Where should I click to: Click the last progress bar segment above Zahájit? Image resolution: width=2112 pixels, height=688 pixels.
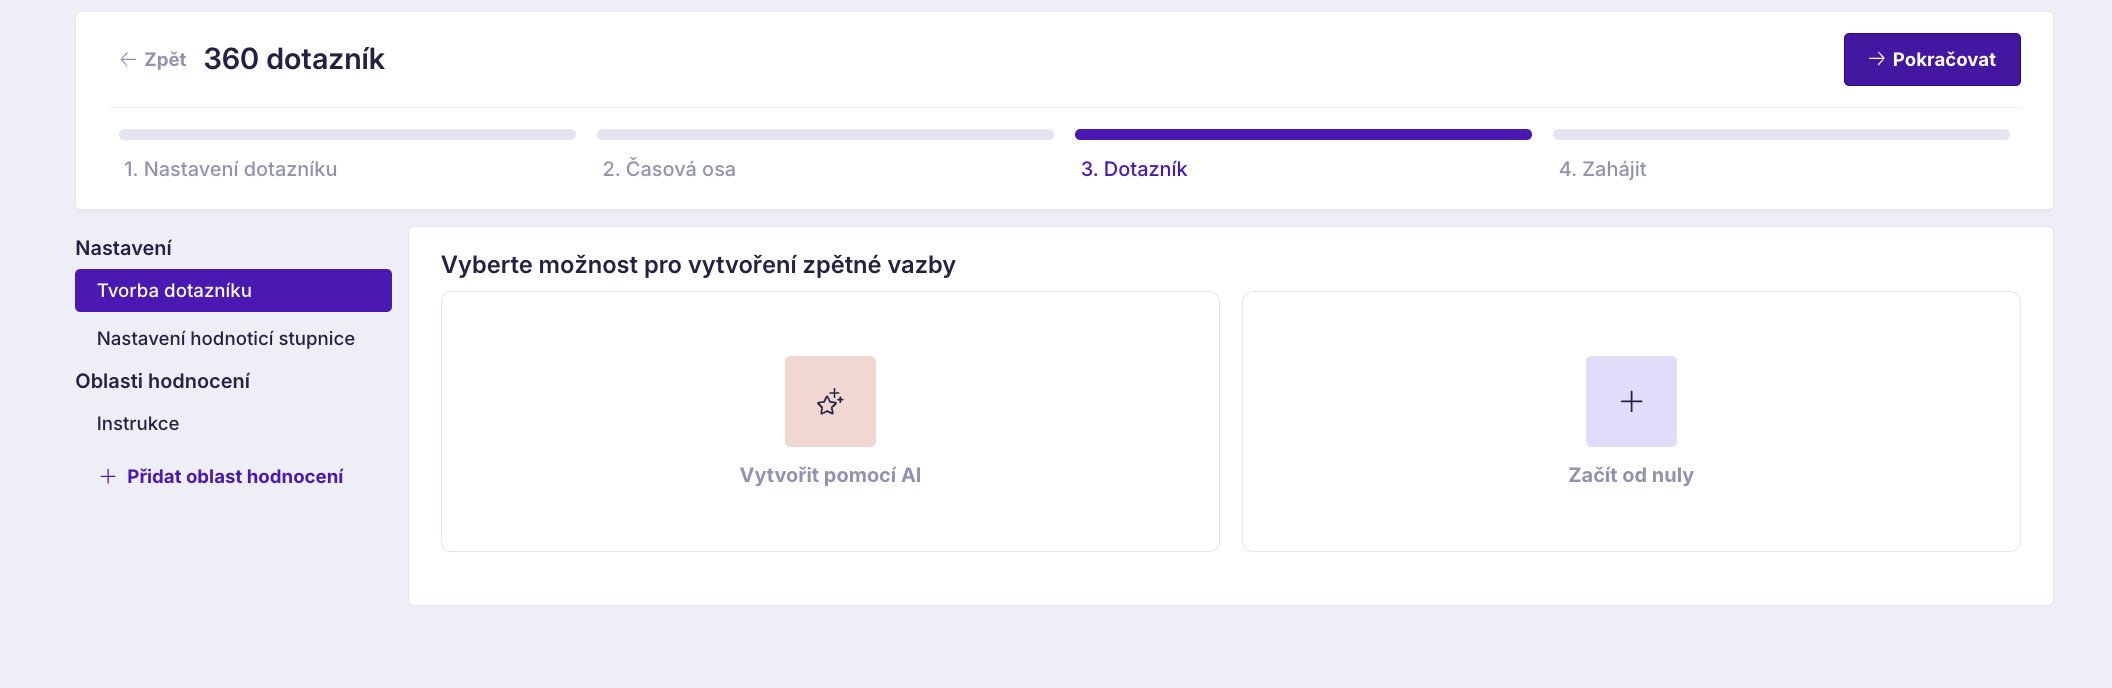point(1781,134)
